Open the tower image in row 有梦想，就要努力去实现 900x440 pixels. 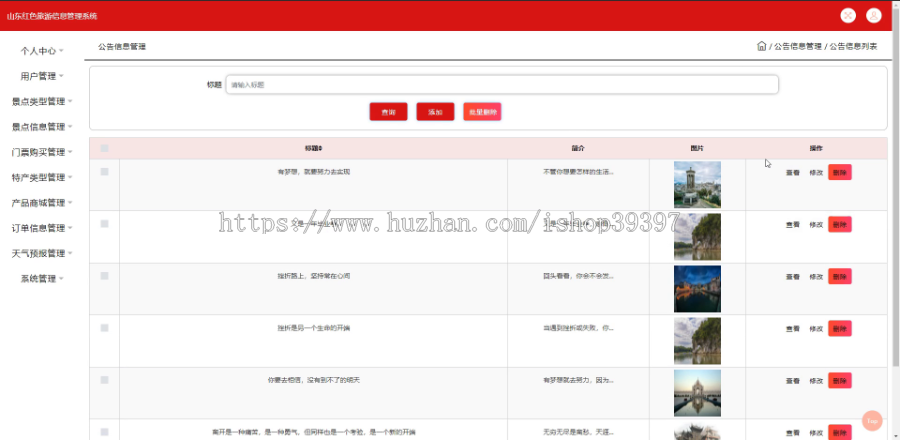pos(697,184)
